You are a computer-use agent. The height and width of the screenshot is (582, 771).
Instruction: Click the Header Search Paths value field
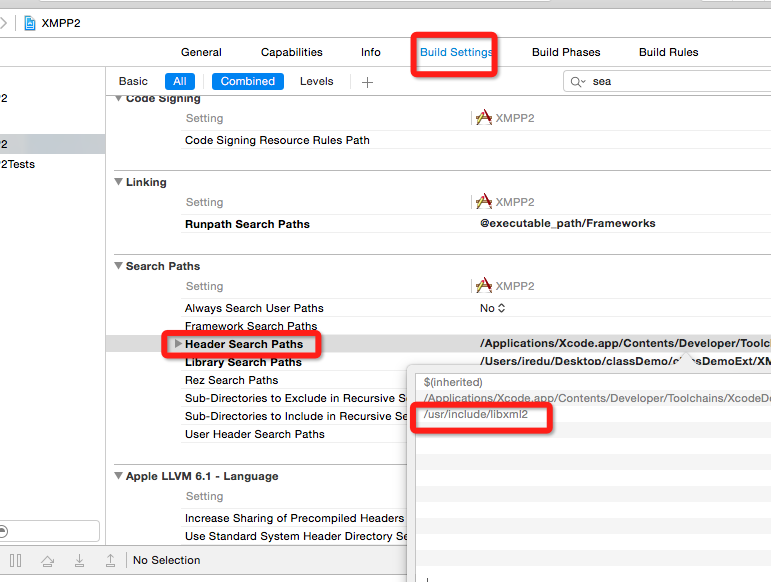click(x=625, y=343)
